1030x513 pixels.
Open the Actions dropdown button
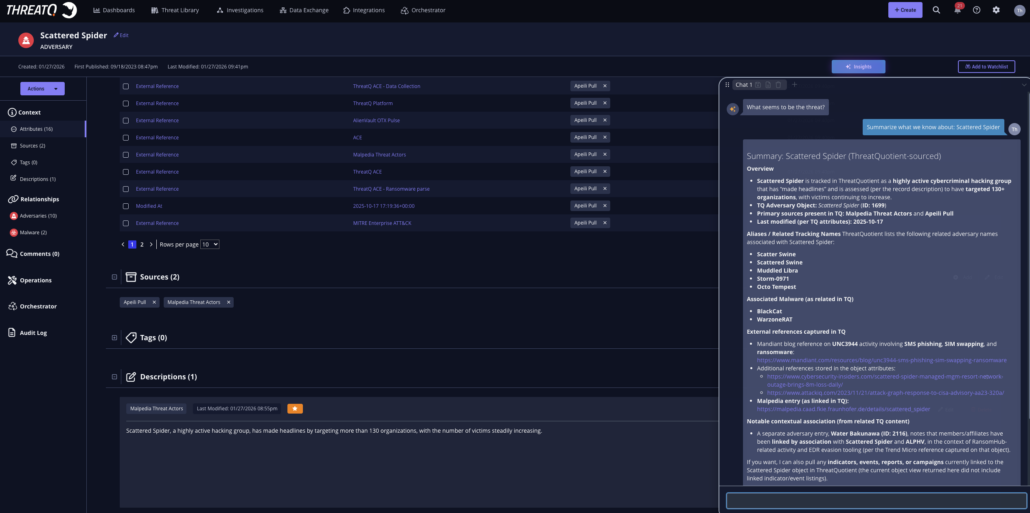(x=42, y=89)
